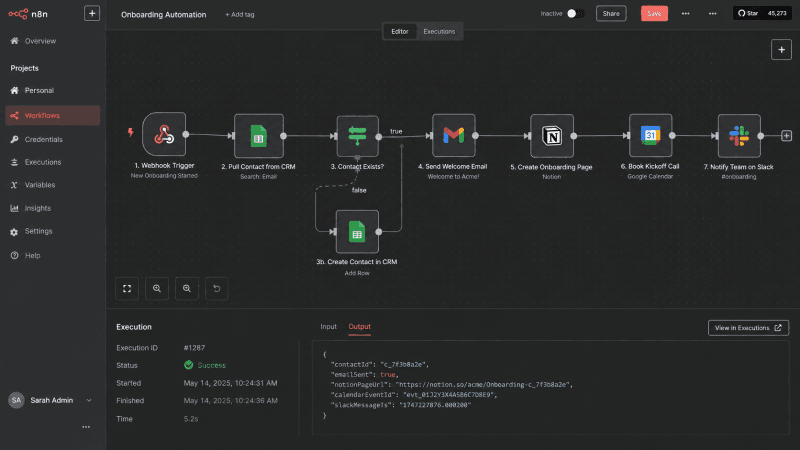Click the Time value 5.2s
Image resolution: width=800 pixels, height=450 pixels.
191,418
